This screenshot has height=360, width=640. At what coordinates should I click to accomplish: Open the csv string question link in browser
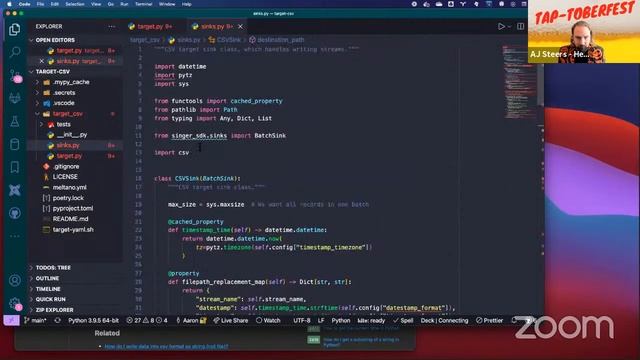(167, 347)
